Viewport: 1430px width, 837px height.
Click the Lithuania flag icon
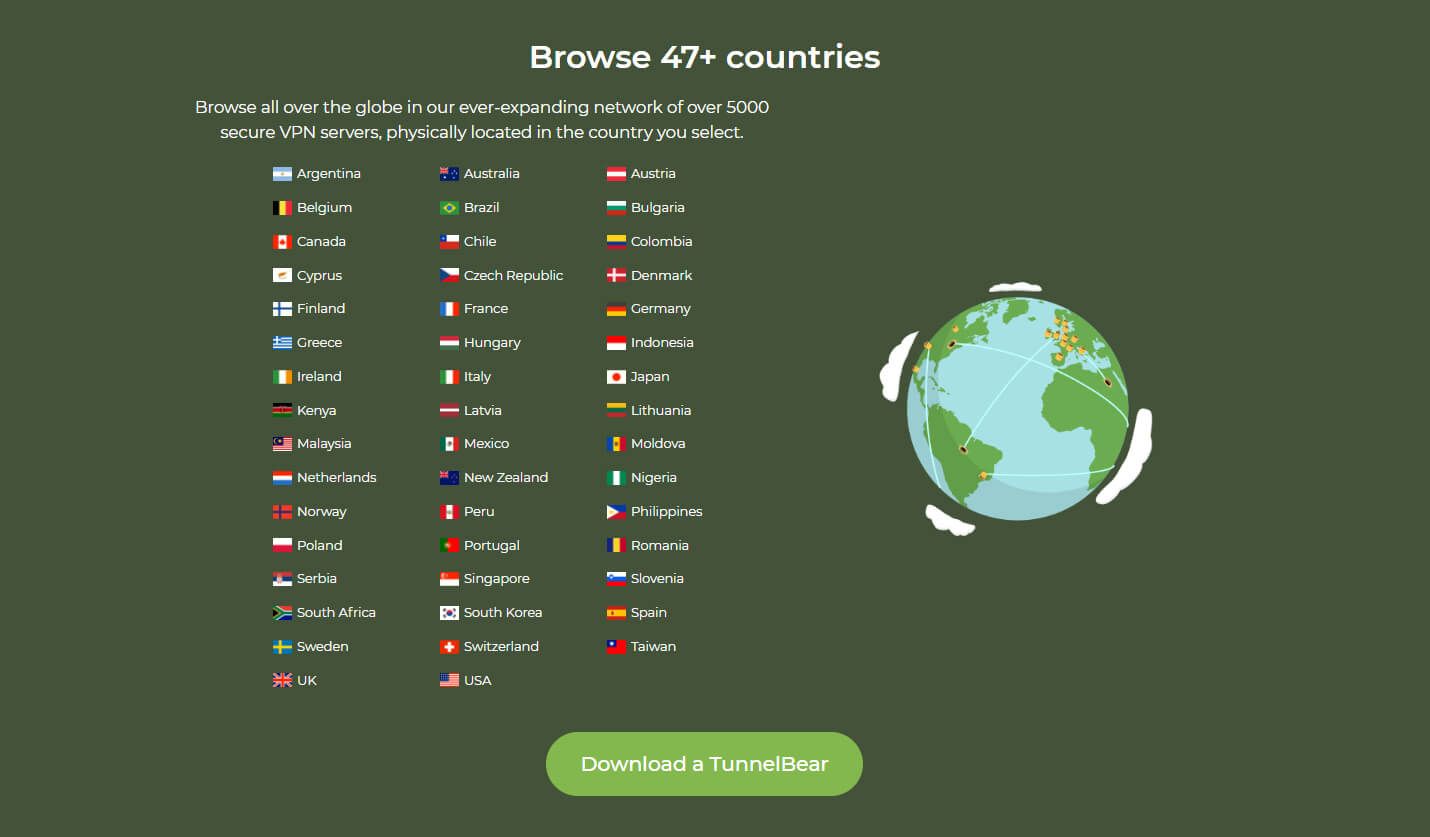point(616,410)
